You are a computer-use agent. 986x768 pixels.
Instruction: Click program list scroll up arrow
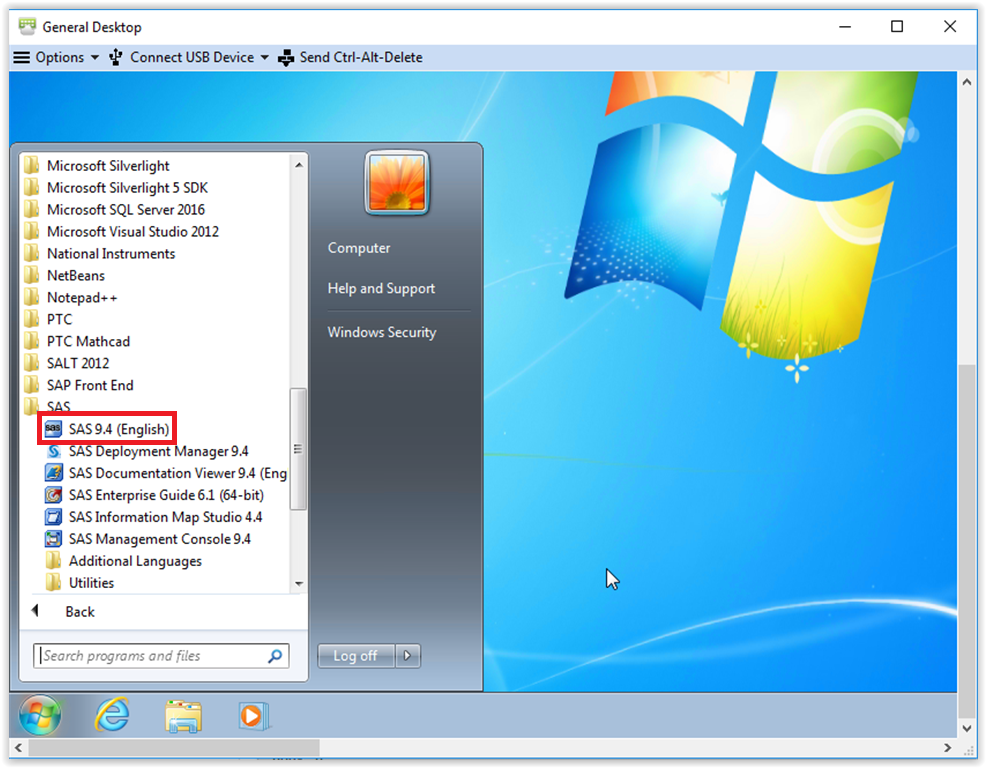click(299, 165)
